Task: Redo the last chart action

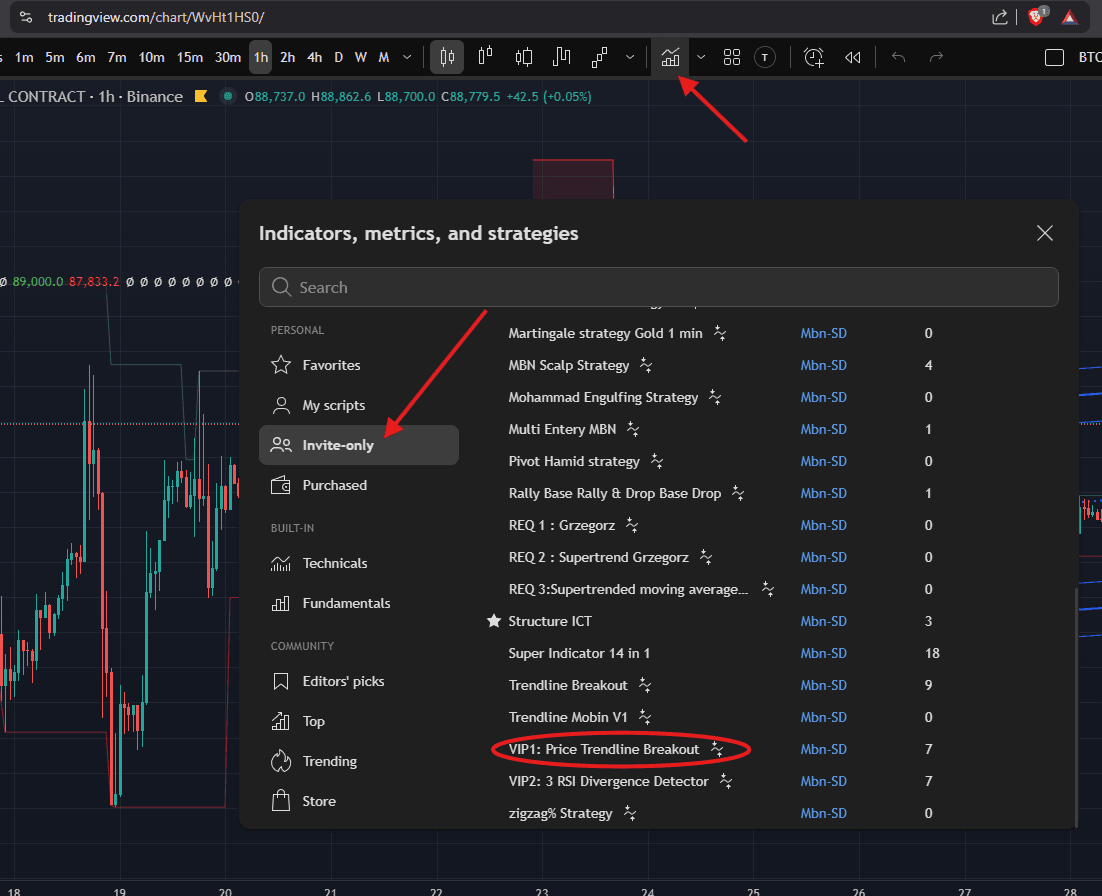Action: click(x=936, y=57)
